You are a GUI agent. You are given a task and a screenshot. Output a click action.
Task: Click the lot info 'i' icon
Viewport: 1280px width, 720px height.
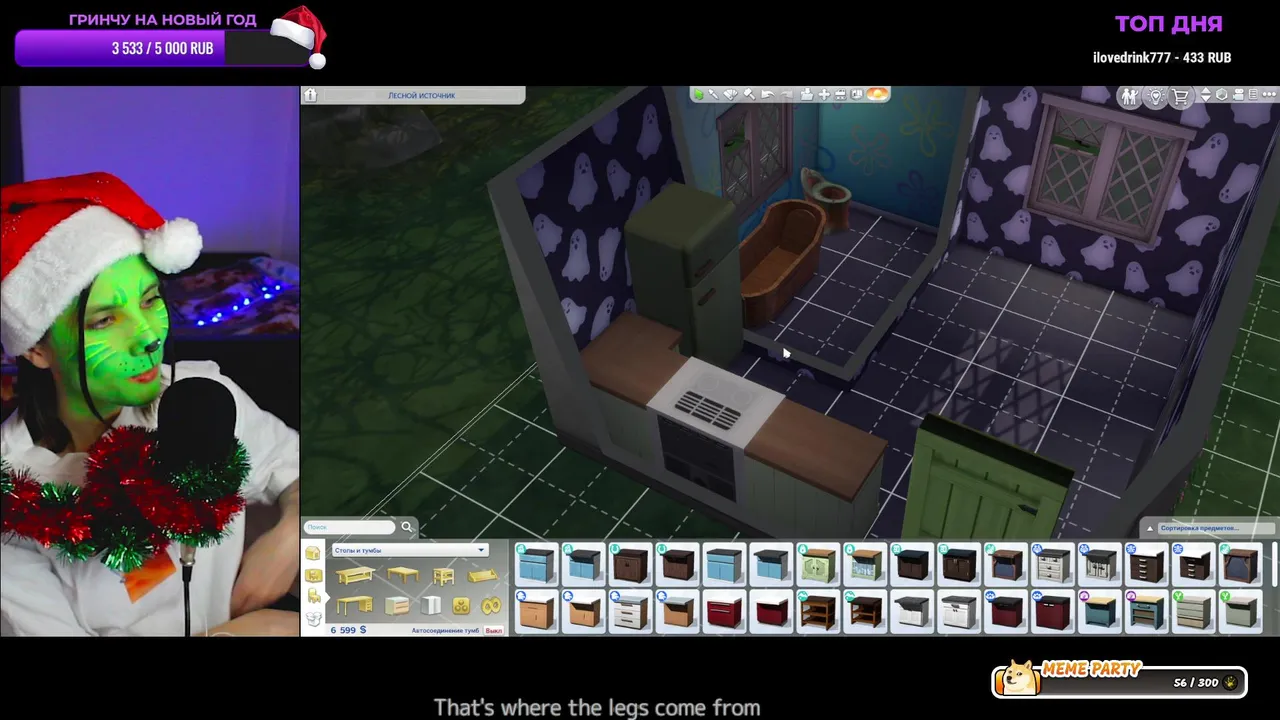pos(310,95)
